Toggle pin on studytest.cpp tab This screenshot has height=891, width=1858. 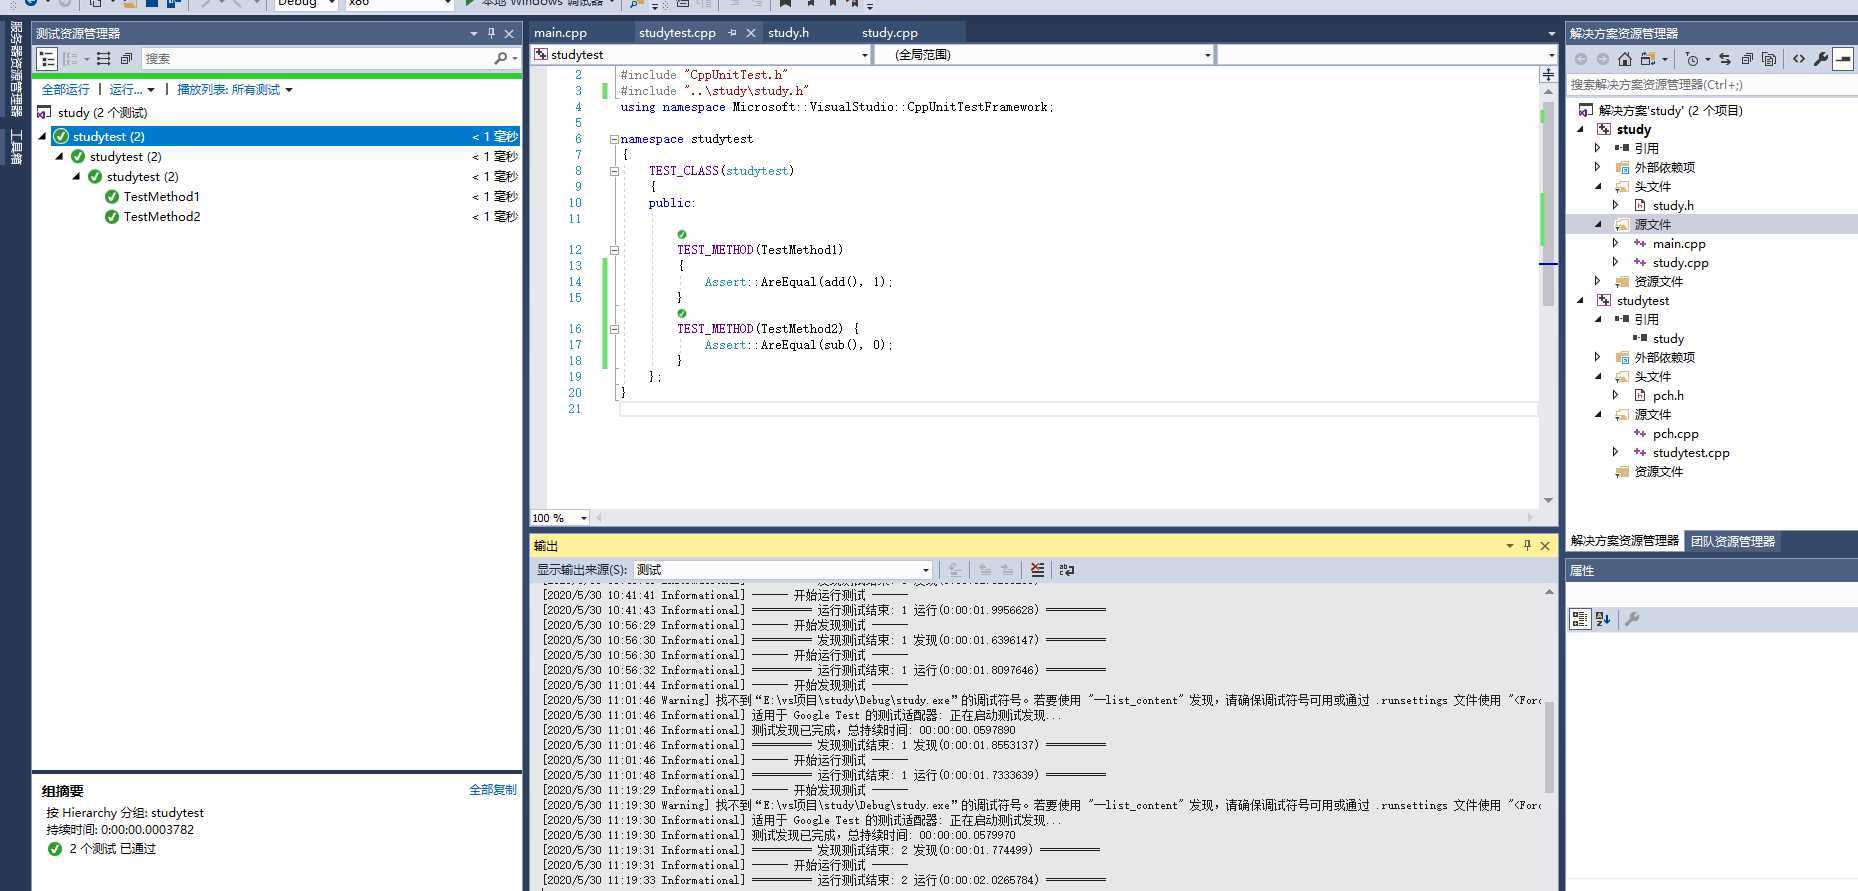pos(732,33)
